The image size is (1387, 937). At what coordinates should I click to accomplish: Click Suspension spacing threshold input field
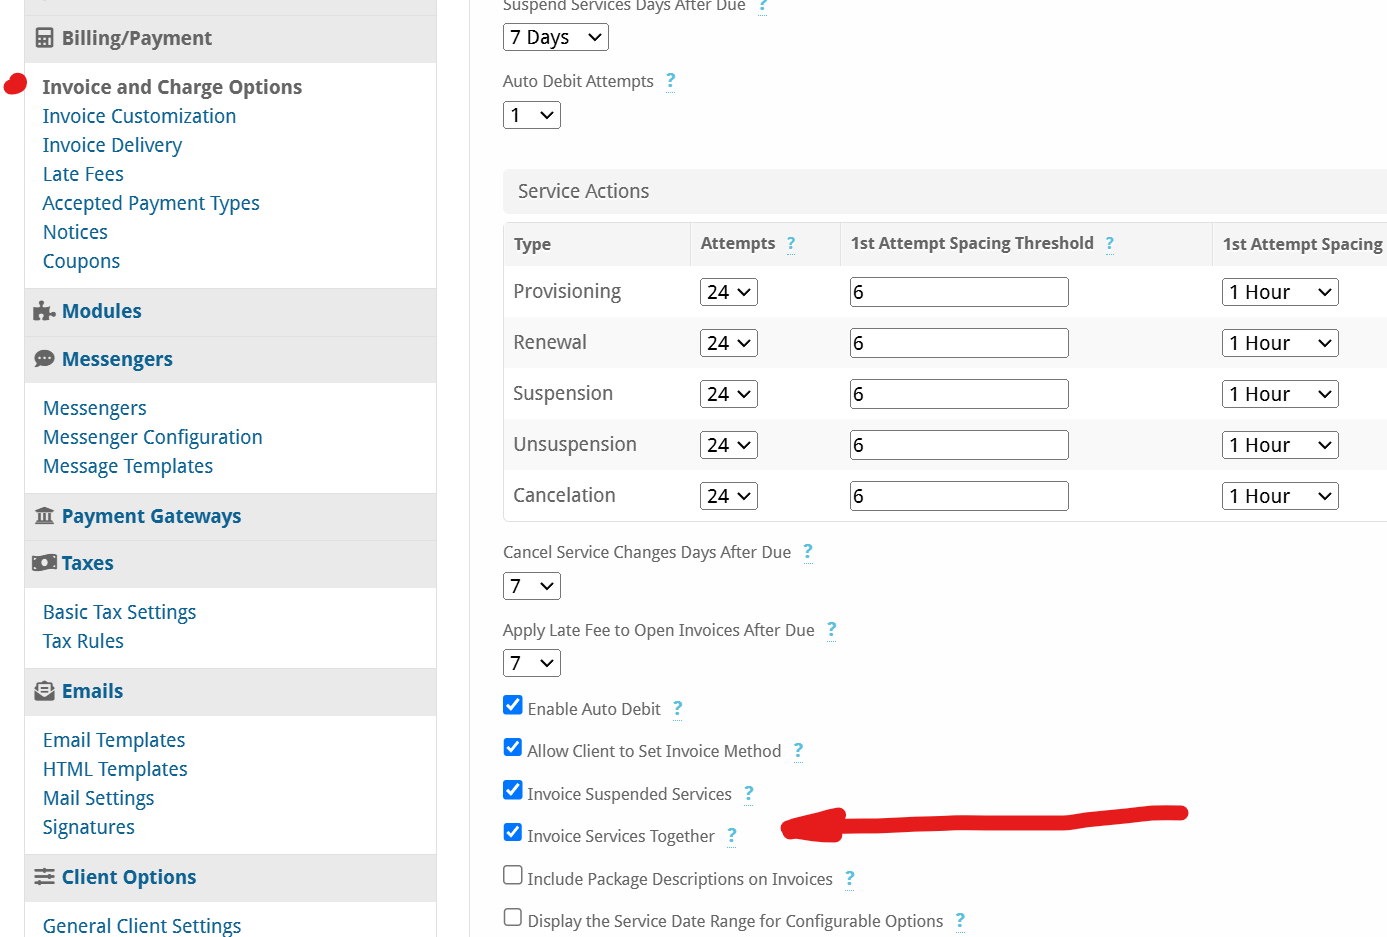(x=959, y=394)
